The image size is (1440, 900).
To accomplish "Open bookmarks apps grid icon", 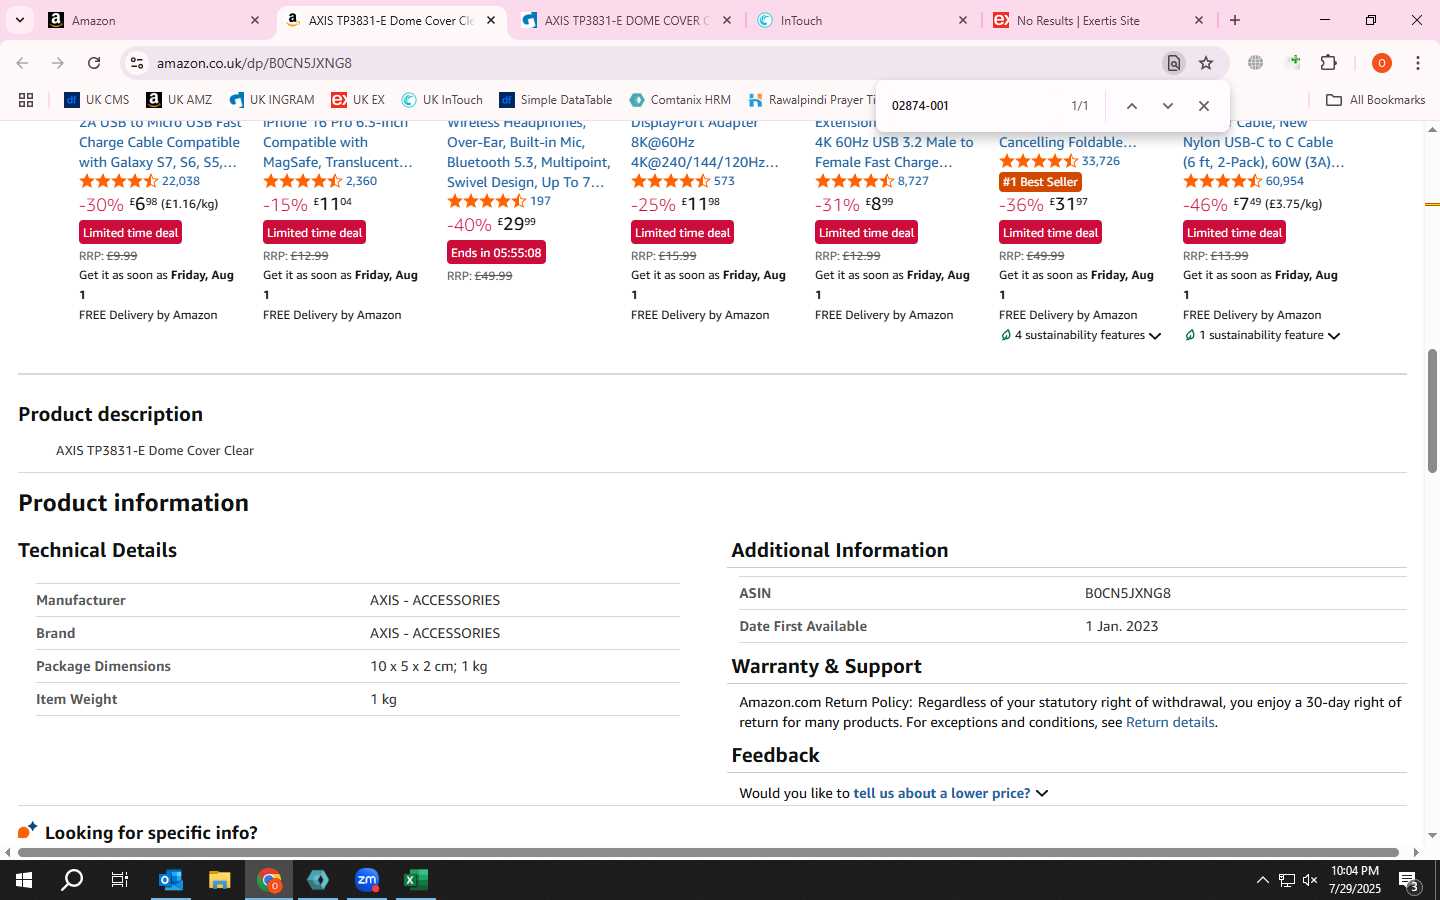I will pos(26,100).
